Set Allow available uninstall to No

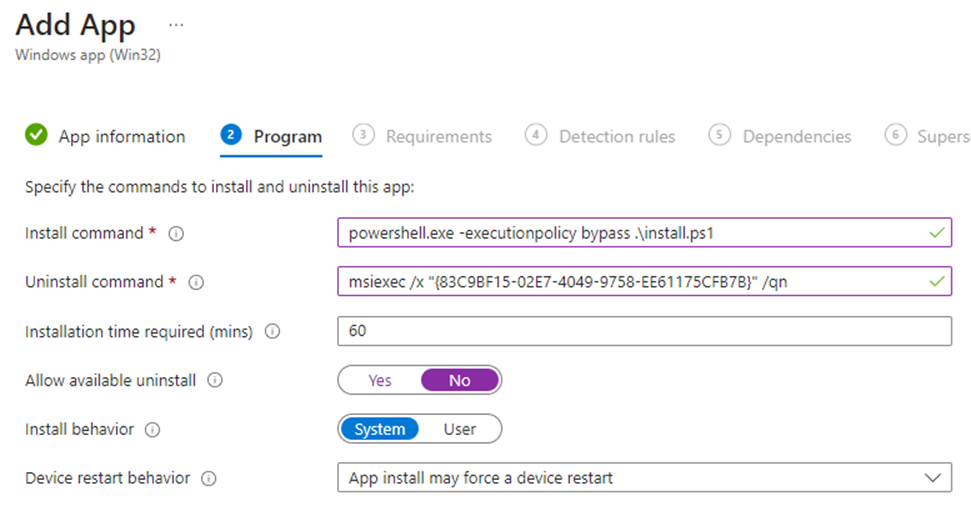459,381
